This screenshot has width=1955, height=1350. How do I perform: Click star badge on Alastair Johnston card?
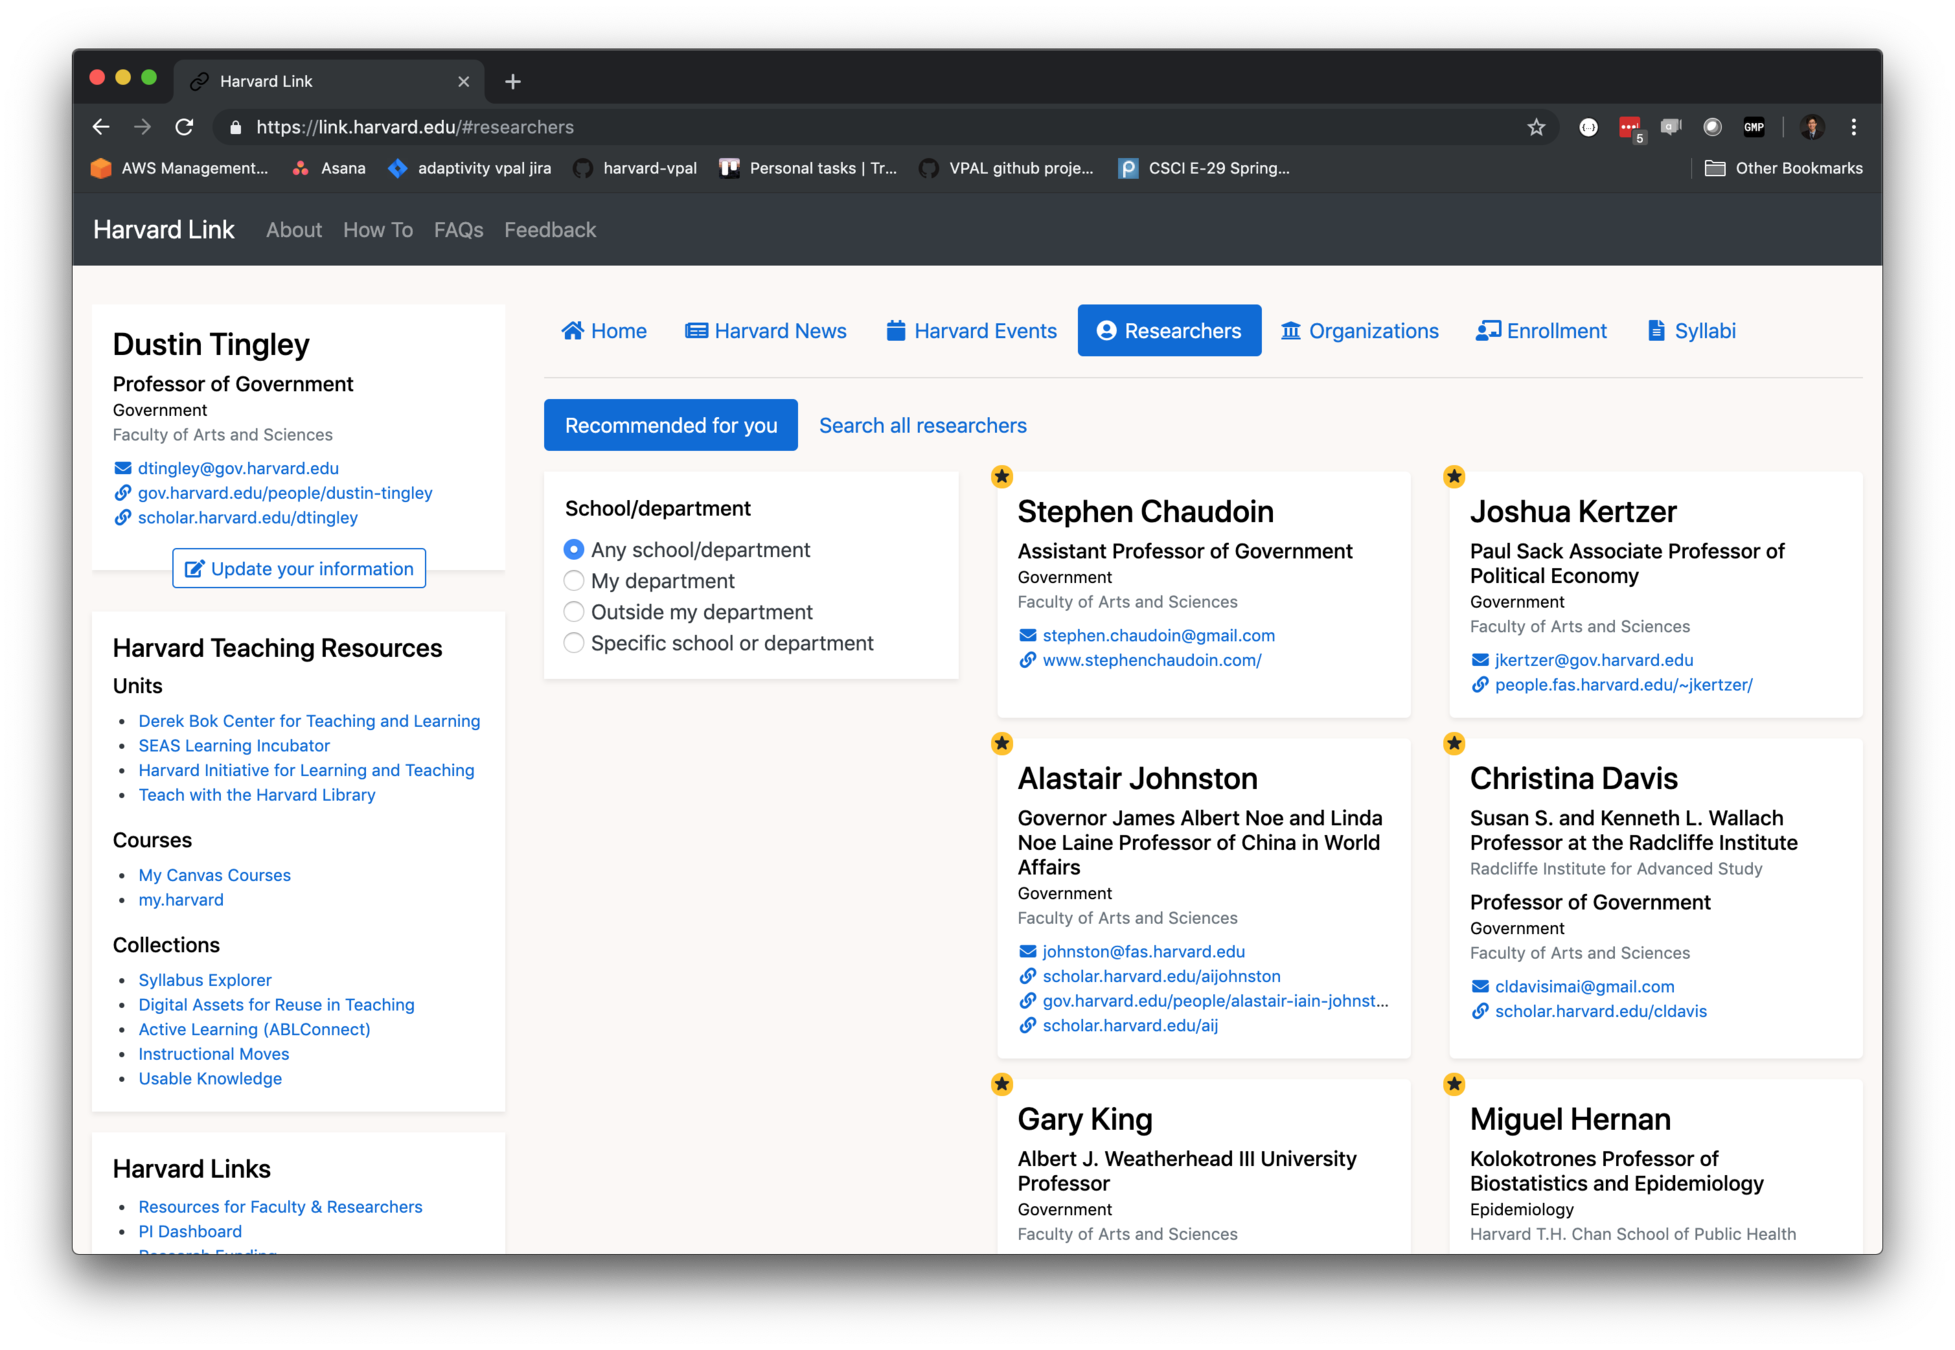[1002, 743]
